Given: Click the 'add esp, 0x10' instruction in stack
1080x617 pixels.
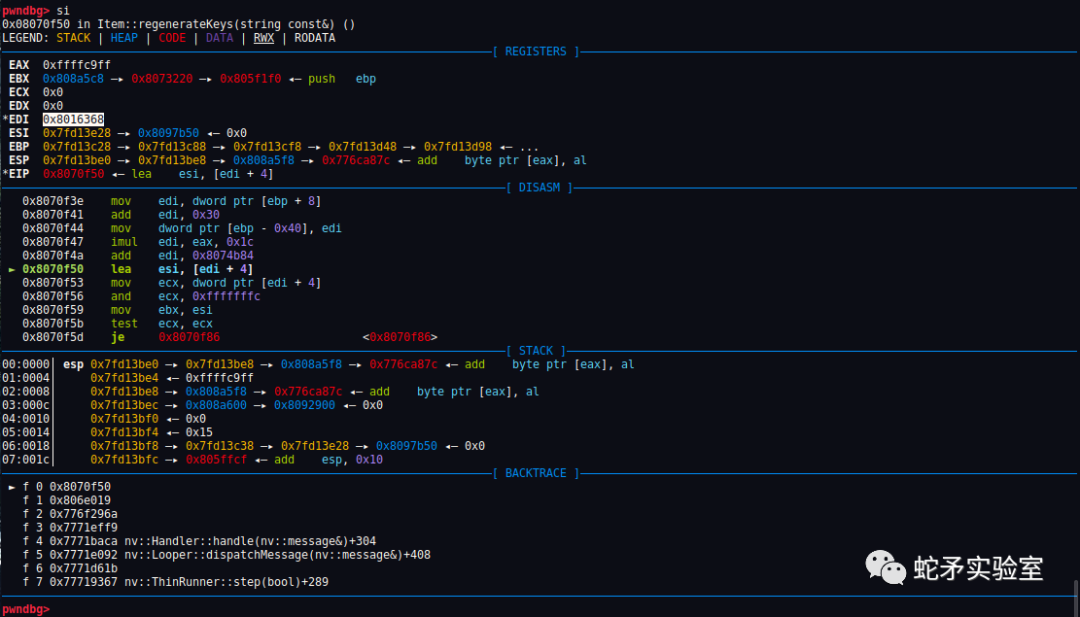Looking at the screenshot, I should click(x=329, y=460).
